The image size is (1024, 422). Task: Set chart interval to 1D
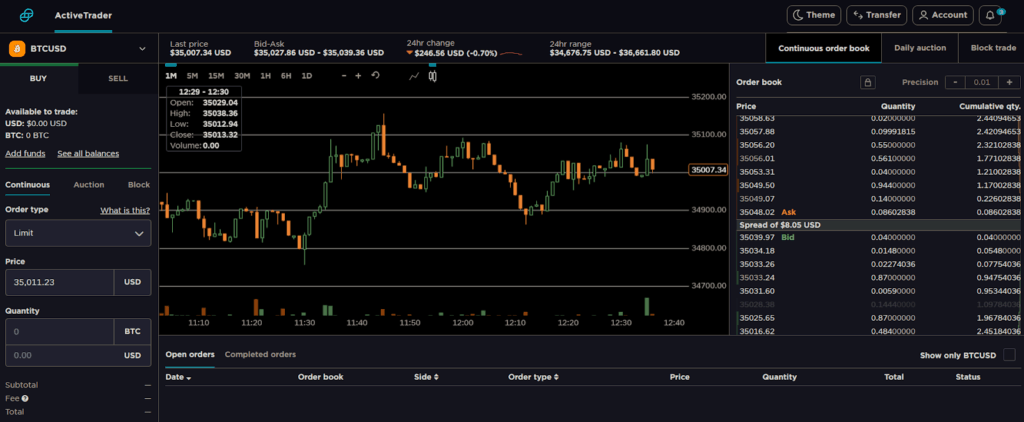click(306, 76)
